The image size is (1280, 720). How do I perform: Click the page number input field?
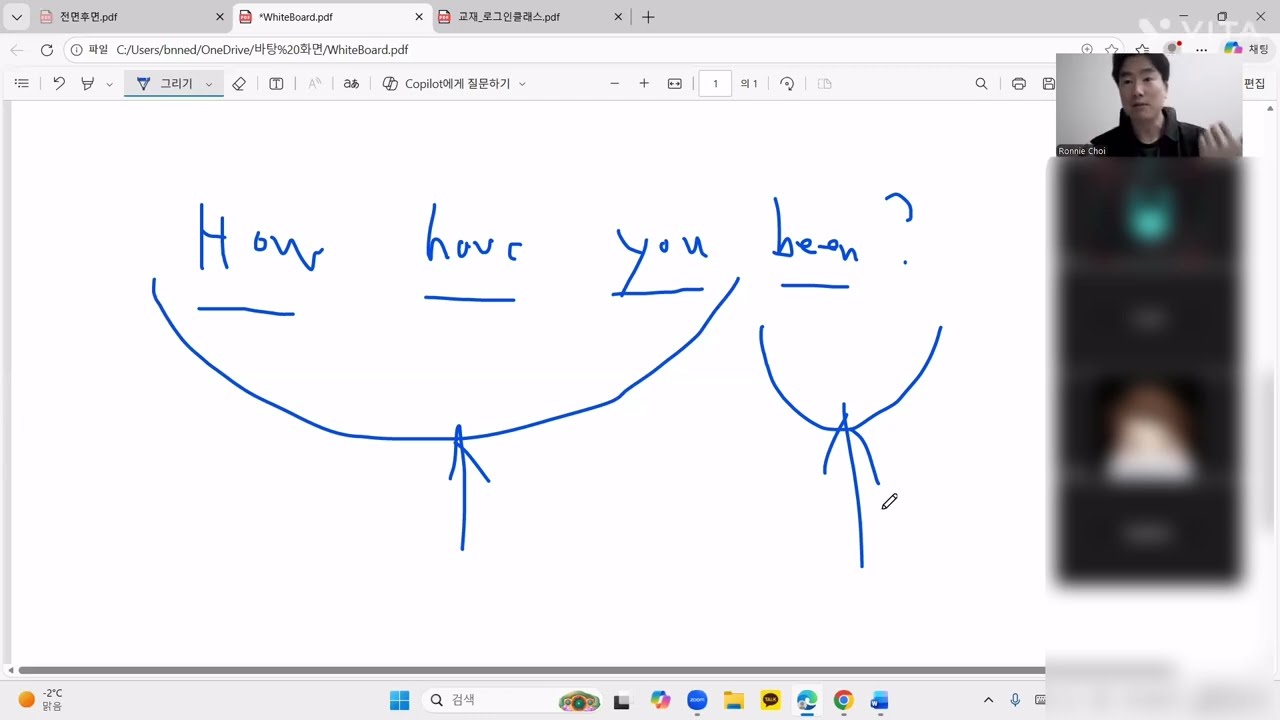[715, 84]
